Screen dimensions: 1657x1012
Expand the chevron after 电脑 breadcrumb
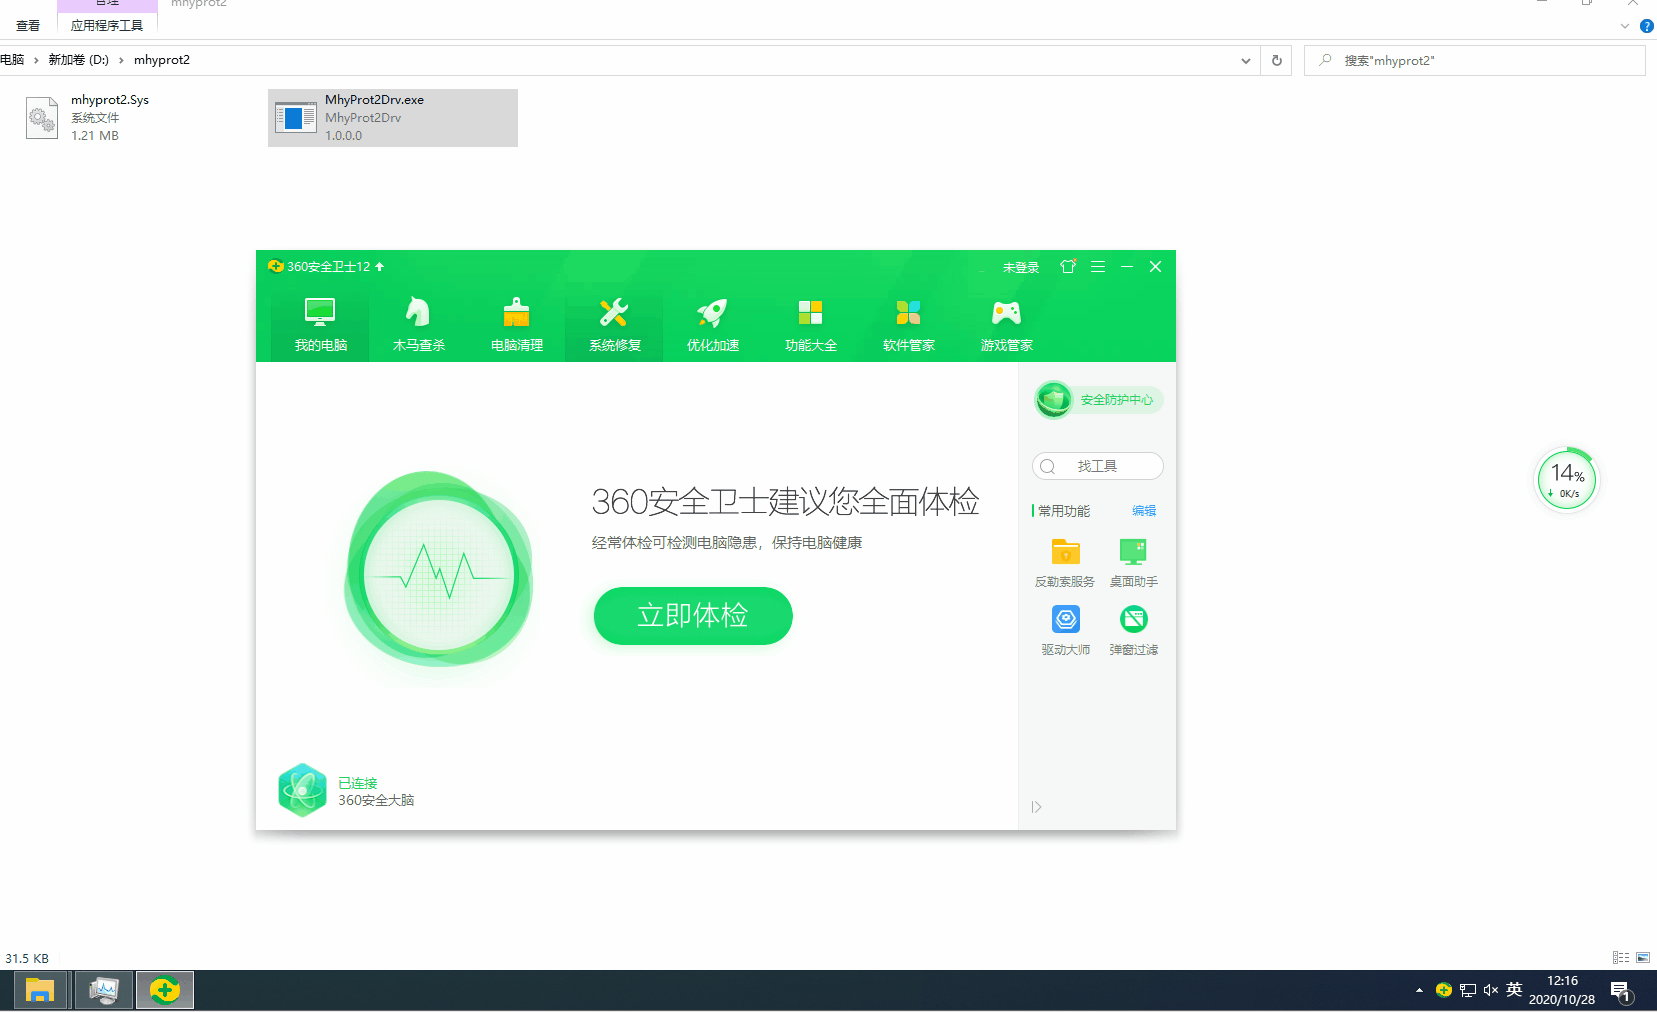(36, 60)
